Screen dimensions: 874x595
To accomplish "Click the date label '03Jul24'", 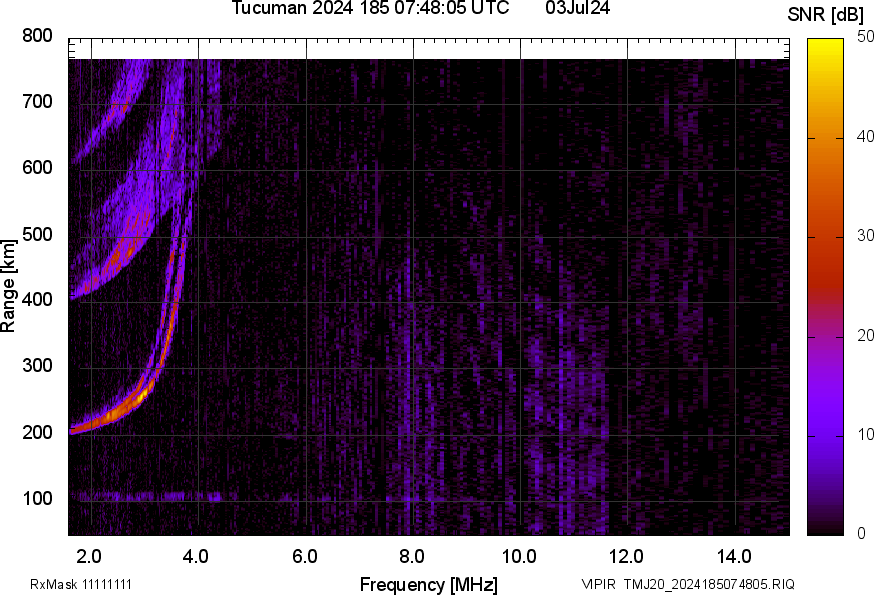I will (x=577, y=8).
